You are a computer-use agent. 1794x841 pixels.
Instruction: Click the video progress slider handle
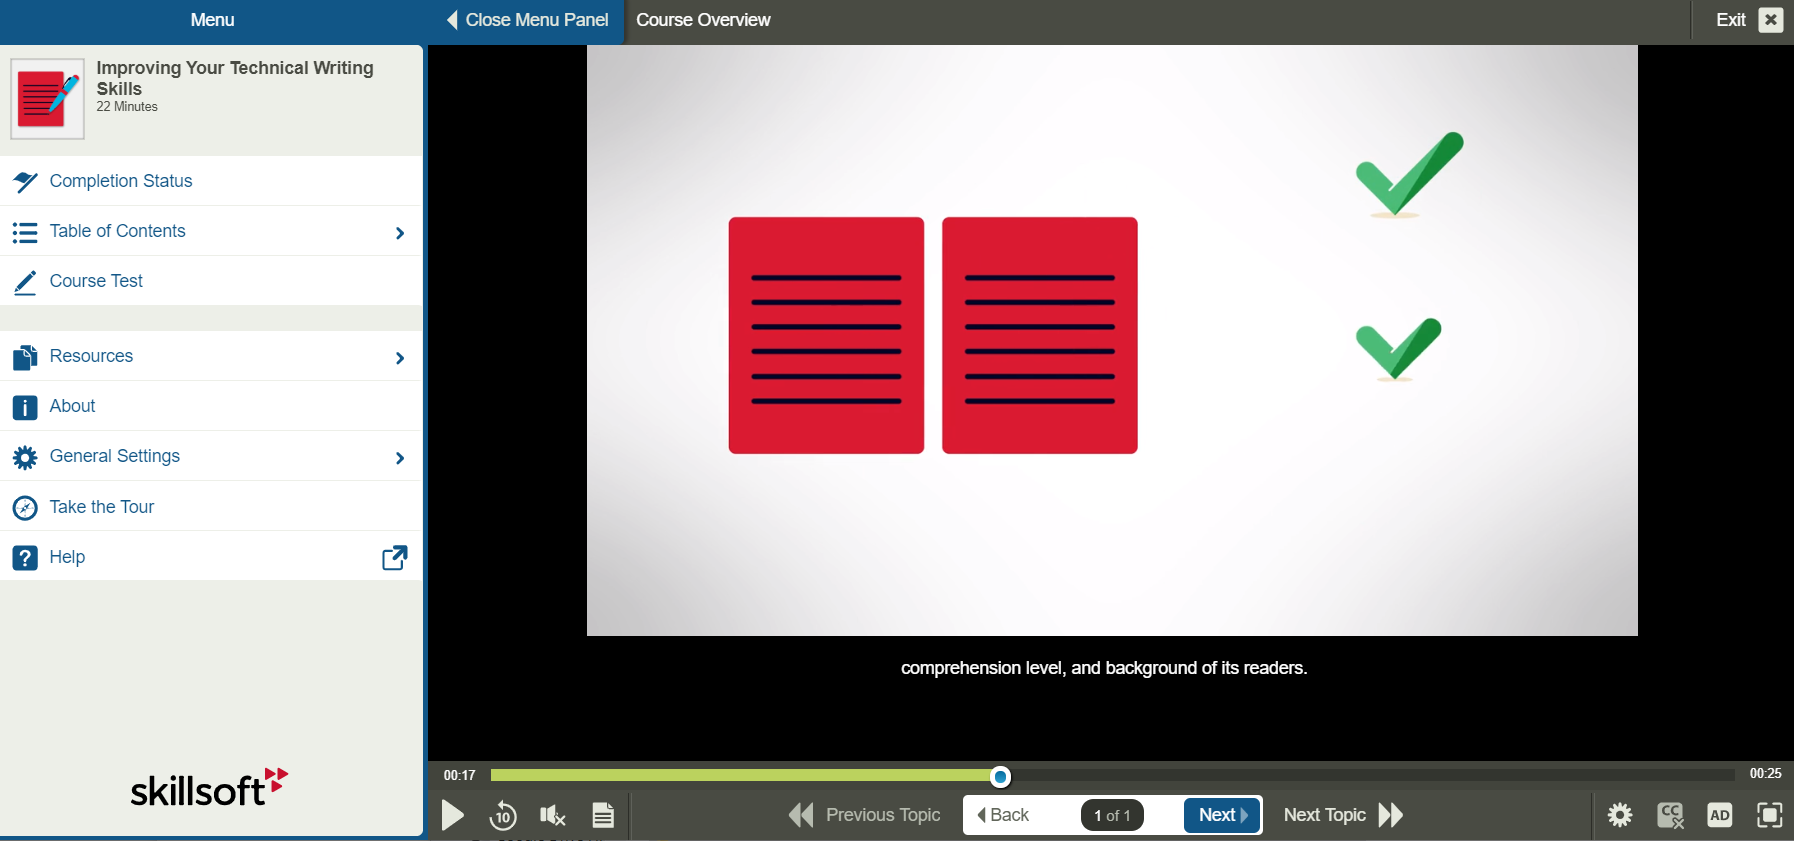click(x=1000, y=776)
